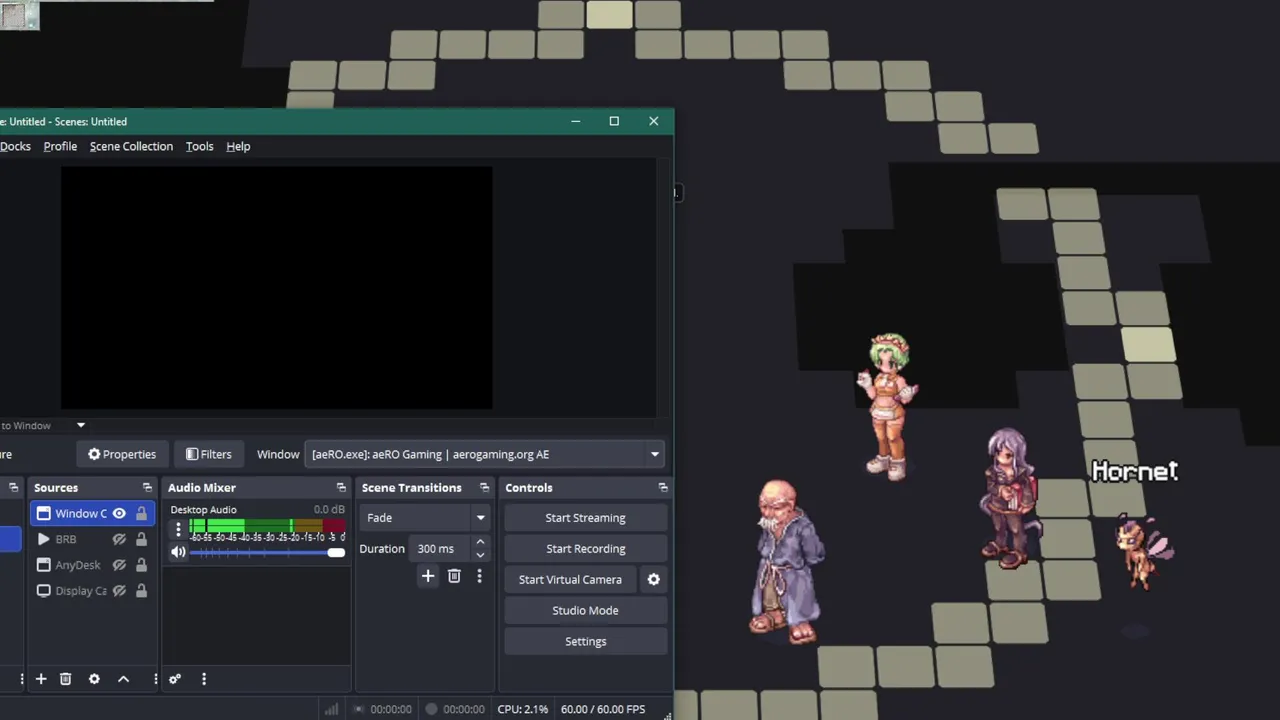Enable Studio Mode
This screenshot has width=1280, height=720.
(586, 611)
